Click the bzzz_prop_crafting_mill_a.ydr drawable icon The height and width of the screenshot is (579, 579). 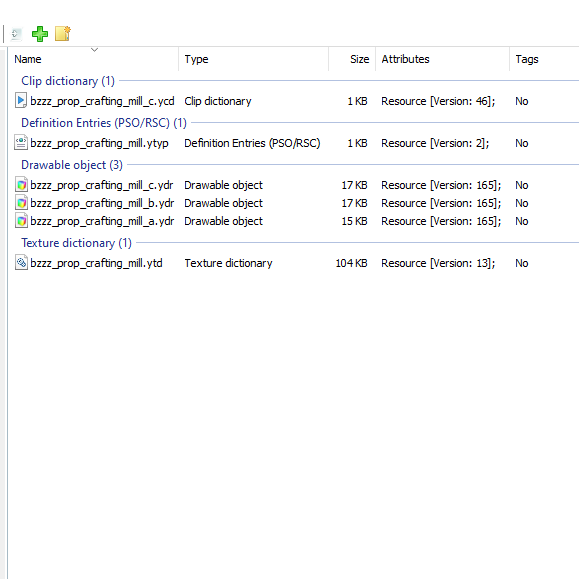[x=21, y=221]
